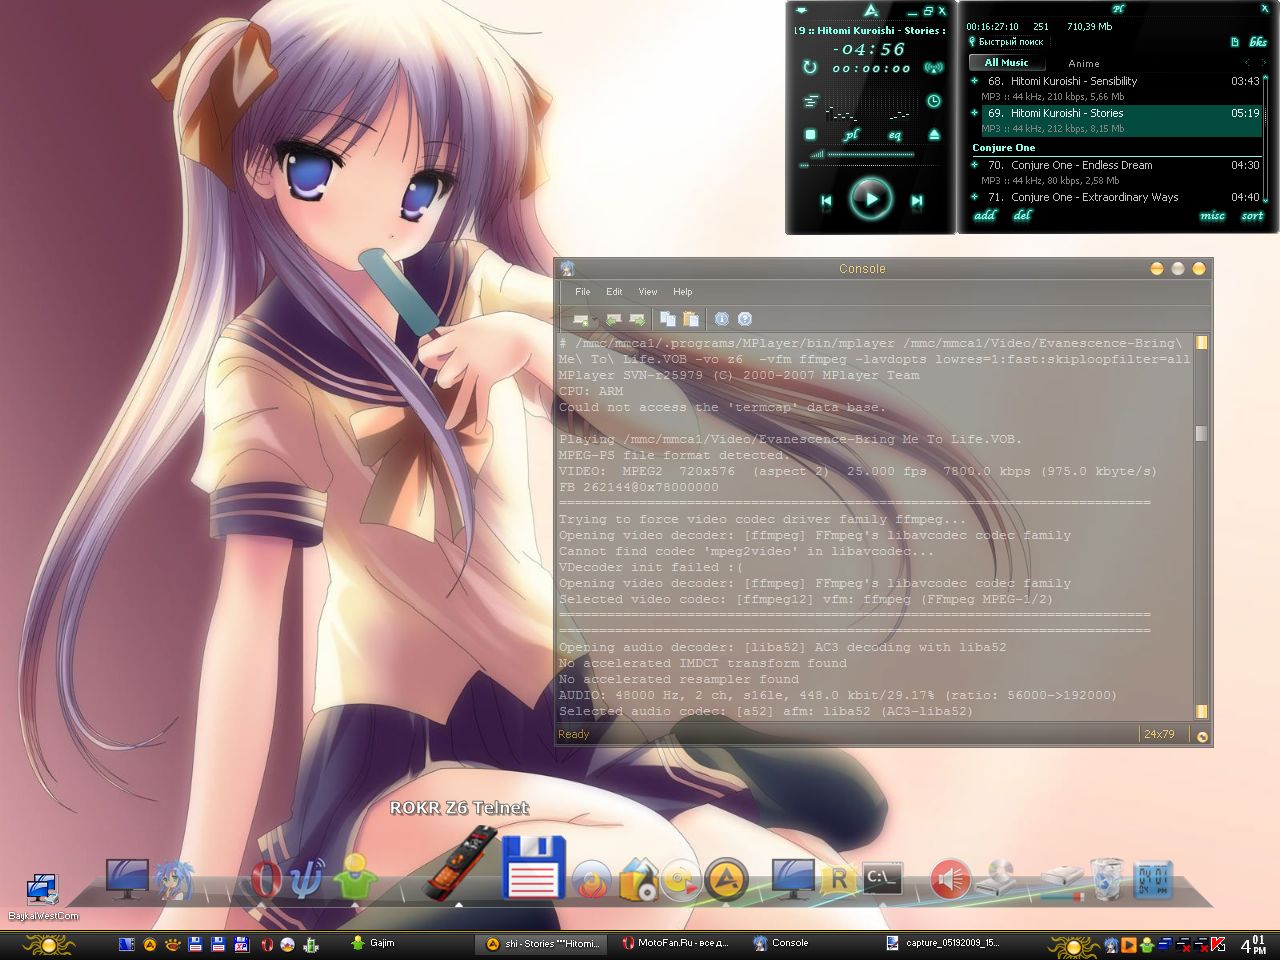This screenshot has width=1280, height=960.
Task: Click the AIMP play button
Action: pyautogui.click(x=871, y=199)
